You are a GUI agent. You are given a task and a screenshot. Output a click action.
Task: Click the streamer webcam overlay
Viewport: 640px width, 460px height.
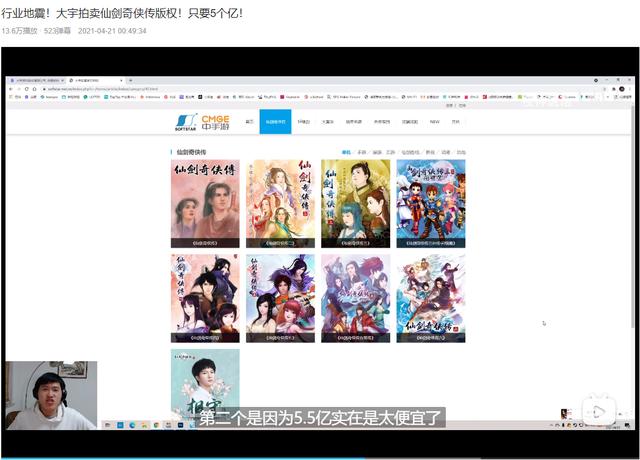point(51,395)
